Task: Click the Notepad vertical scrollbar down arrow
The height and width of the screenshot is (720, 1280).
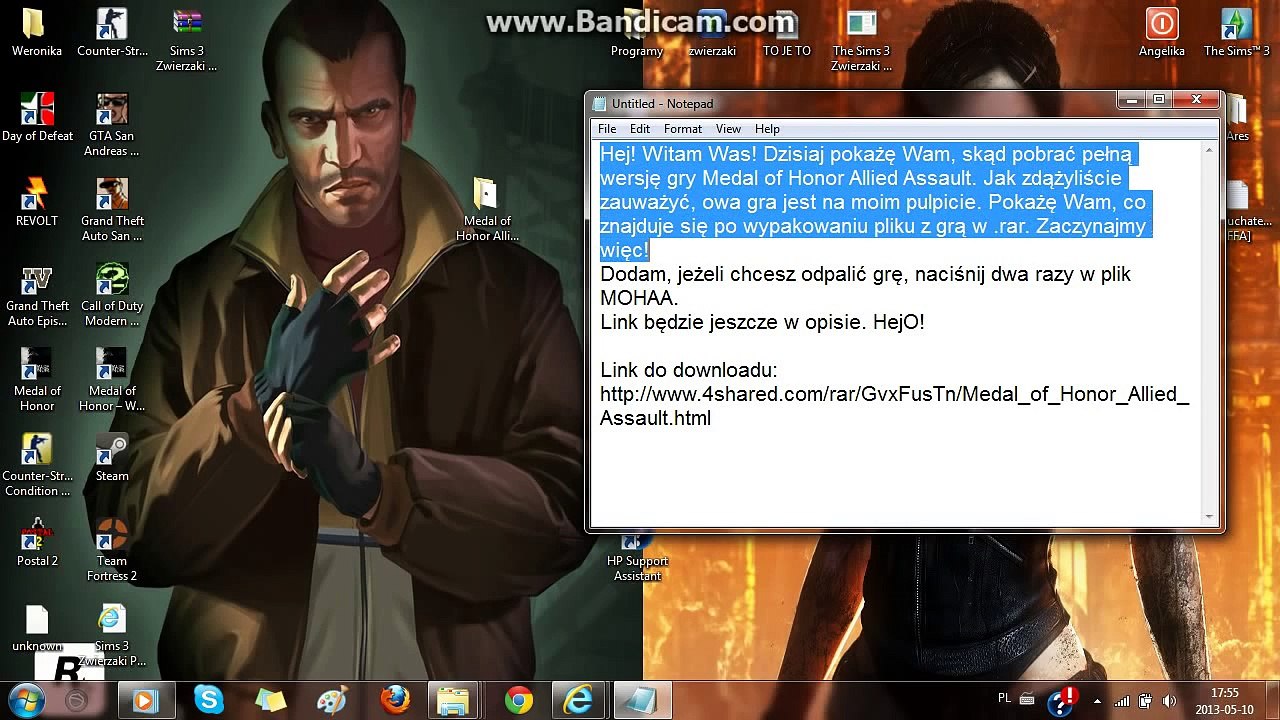Action: click(x=1208, y=516)
